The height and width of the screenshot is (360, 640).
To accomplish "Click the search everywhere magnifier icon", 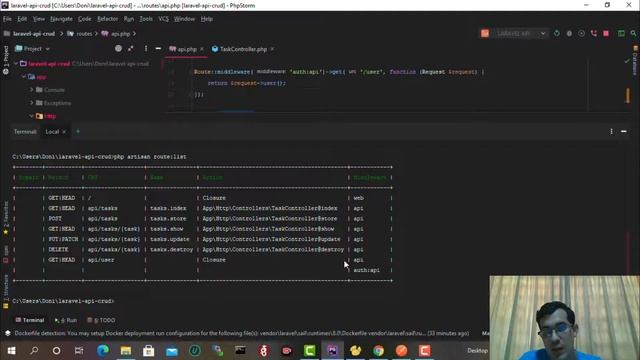I will coord(633,33).
